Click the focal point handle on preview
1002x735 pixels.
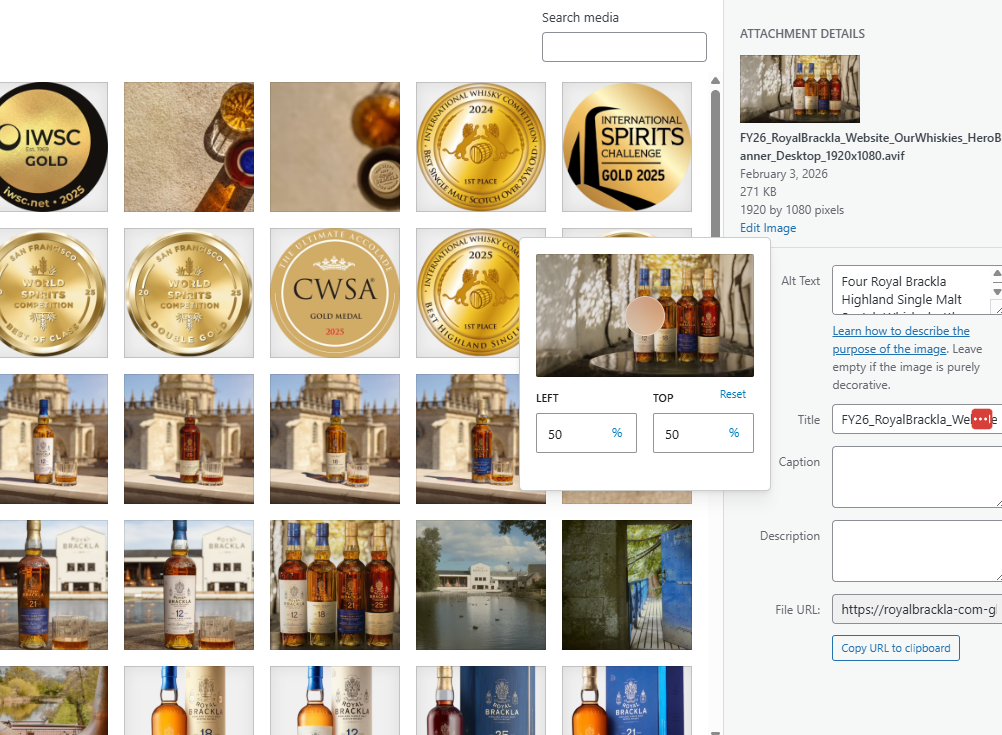[645, 315]
